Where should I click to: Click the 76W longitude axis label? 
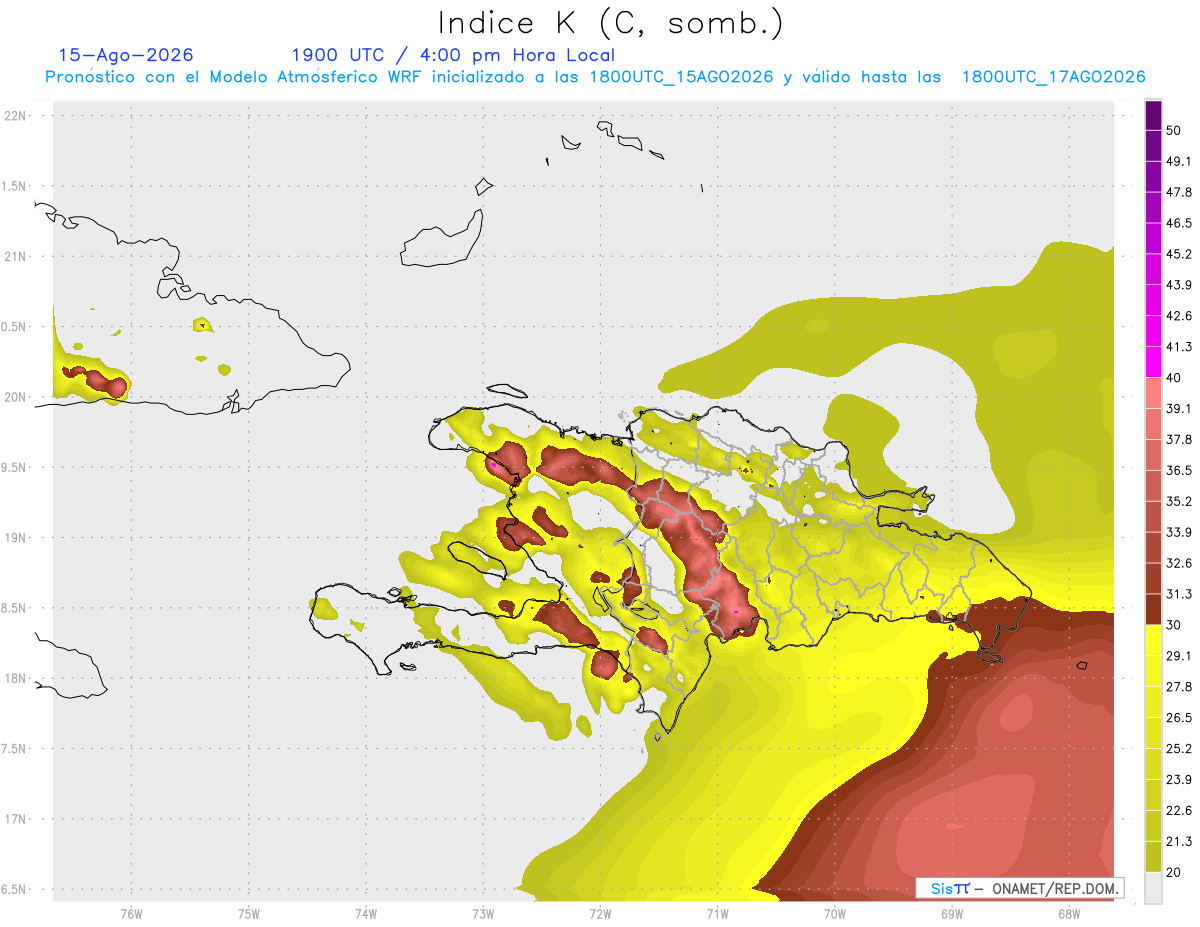[131, 913]
